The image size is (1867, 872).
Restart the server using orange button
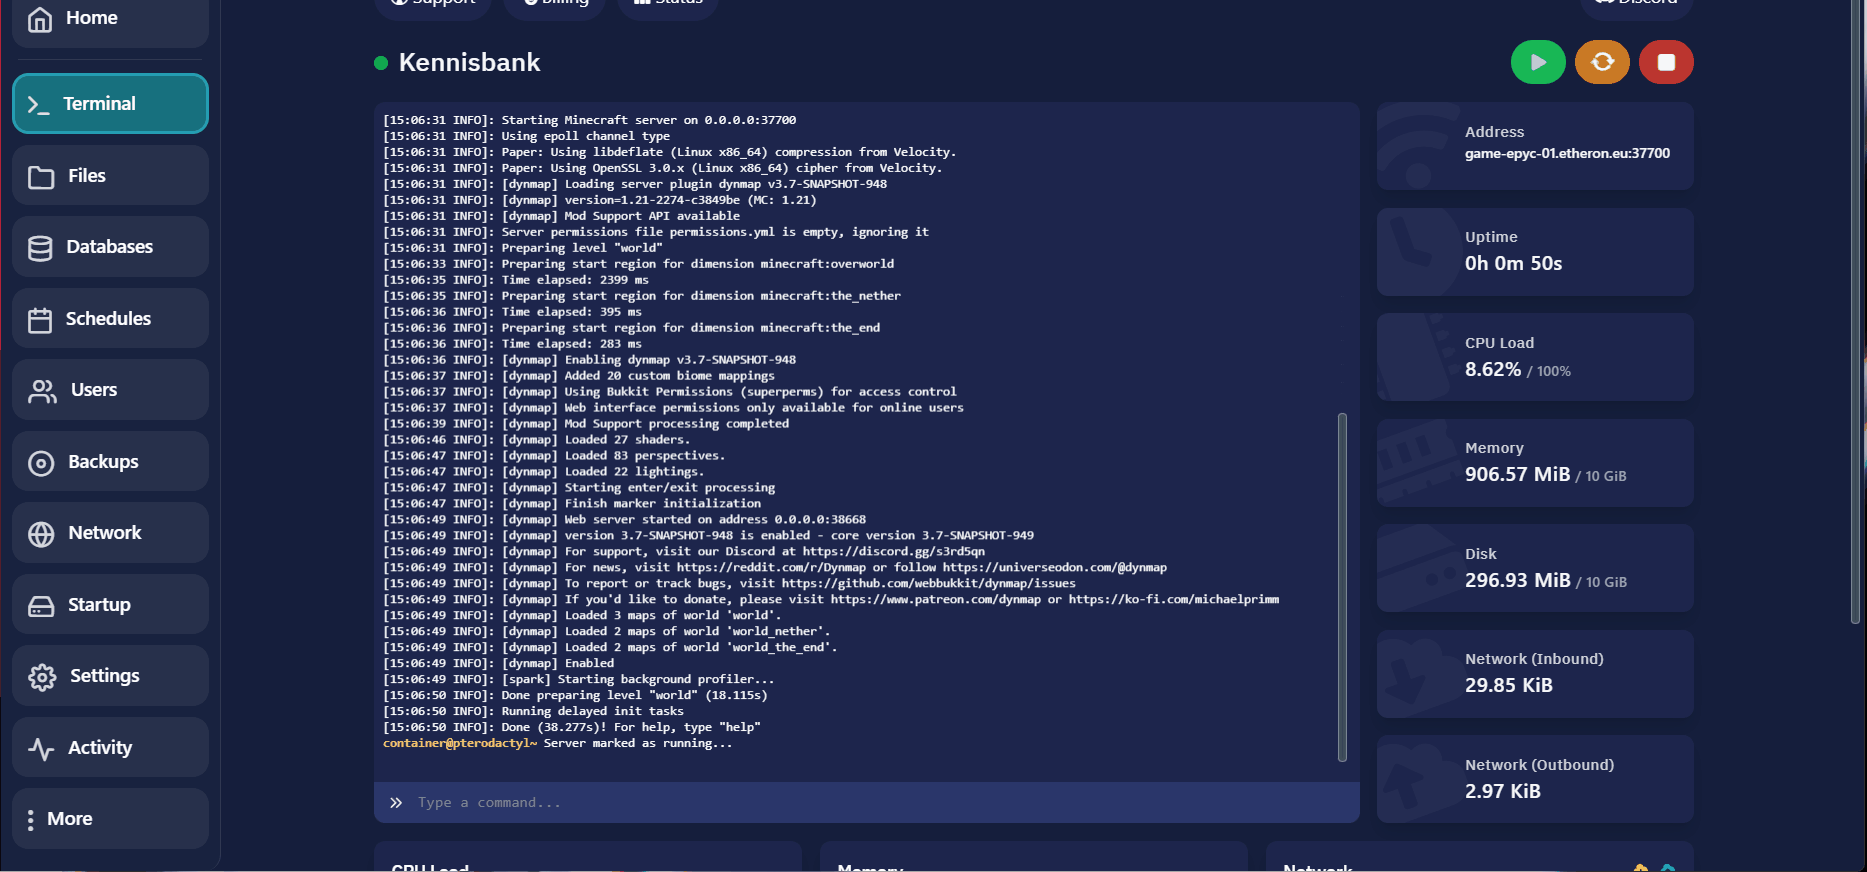pos(1601,62)
